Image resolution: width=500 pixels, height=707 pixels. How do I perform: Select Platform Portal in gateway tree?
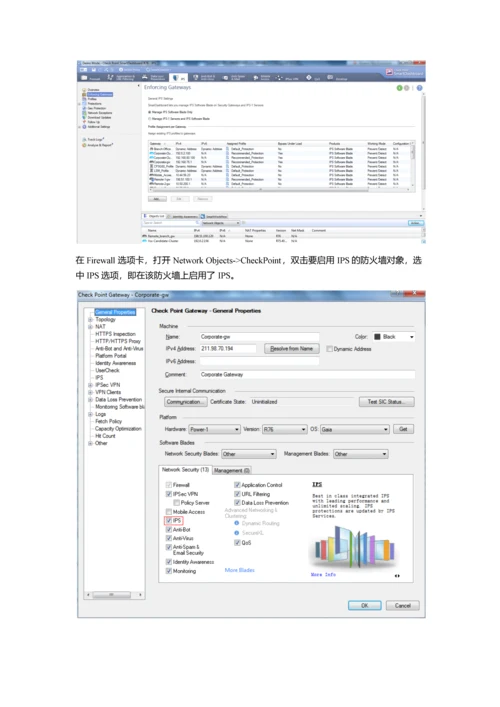[x=110, y=356]
